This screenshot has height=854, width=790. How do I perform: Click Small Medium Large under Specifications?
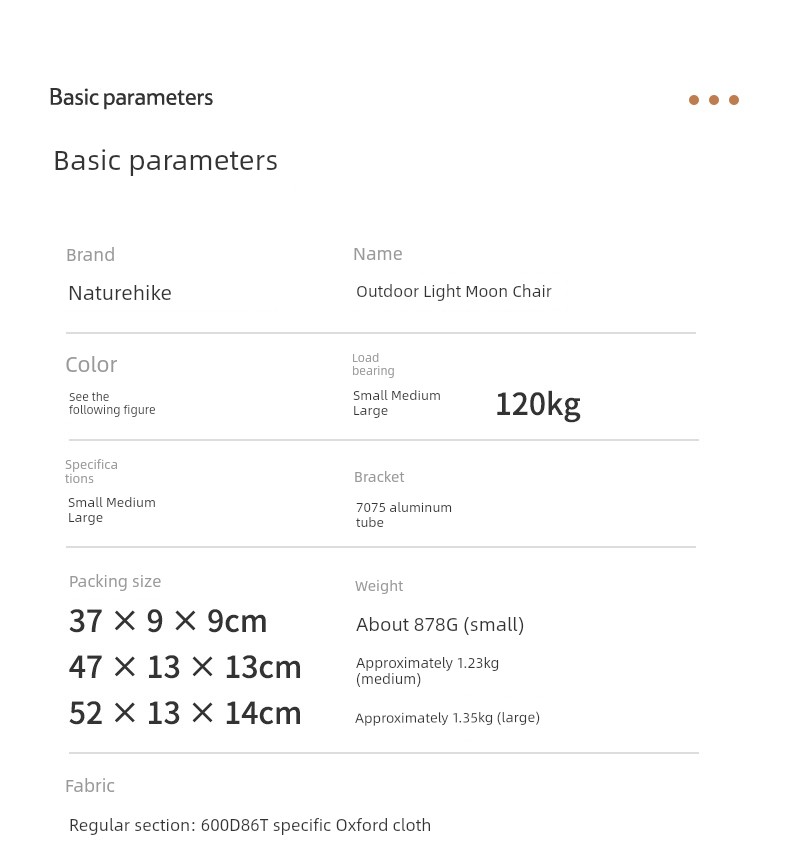click(x=112, y=510)
